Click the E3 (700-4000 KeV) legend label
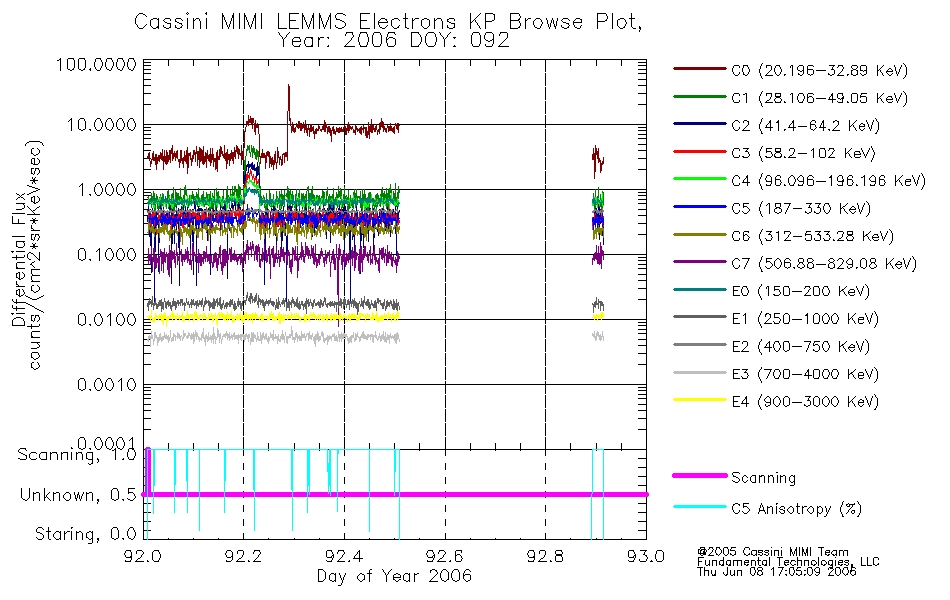The width and height of the screenshot is (950, 600). click(805, 374)
